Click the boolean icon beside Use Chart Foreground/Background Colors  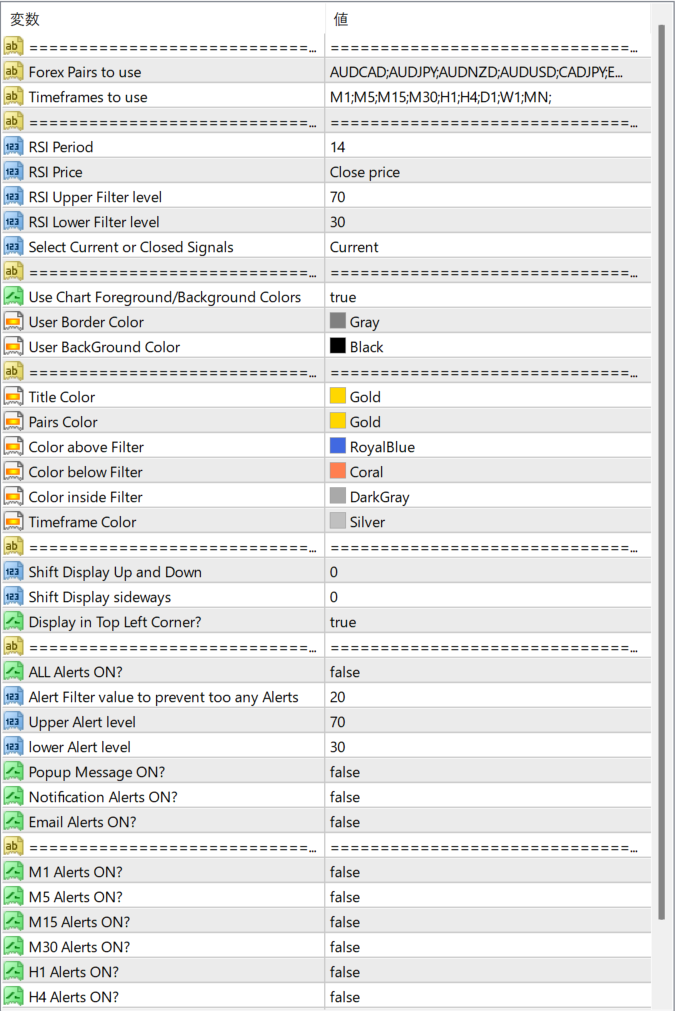13,297
